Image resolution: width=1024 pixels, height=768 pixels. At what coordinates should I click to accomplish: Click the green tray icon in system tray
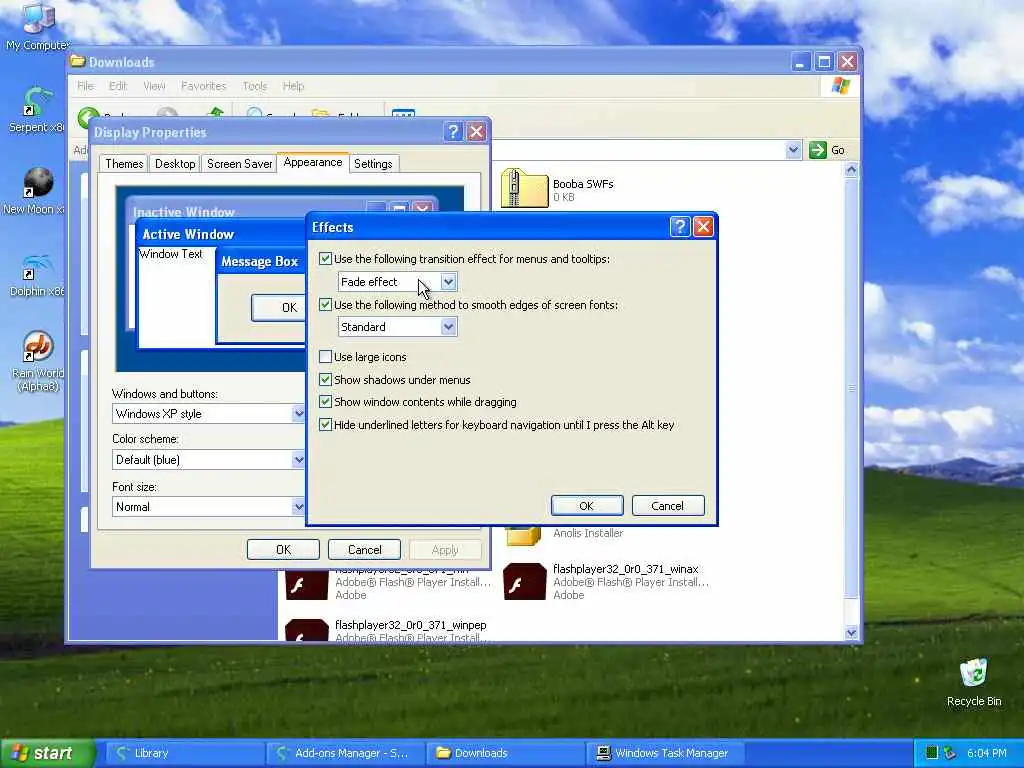click(x=932, y=753)
